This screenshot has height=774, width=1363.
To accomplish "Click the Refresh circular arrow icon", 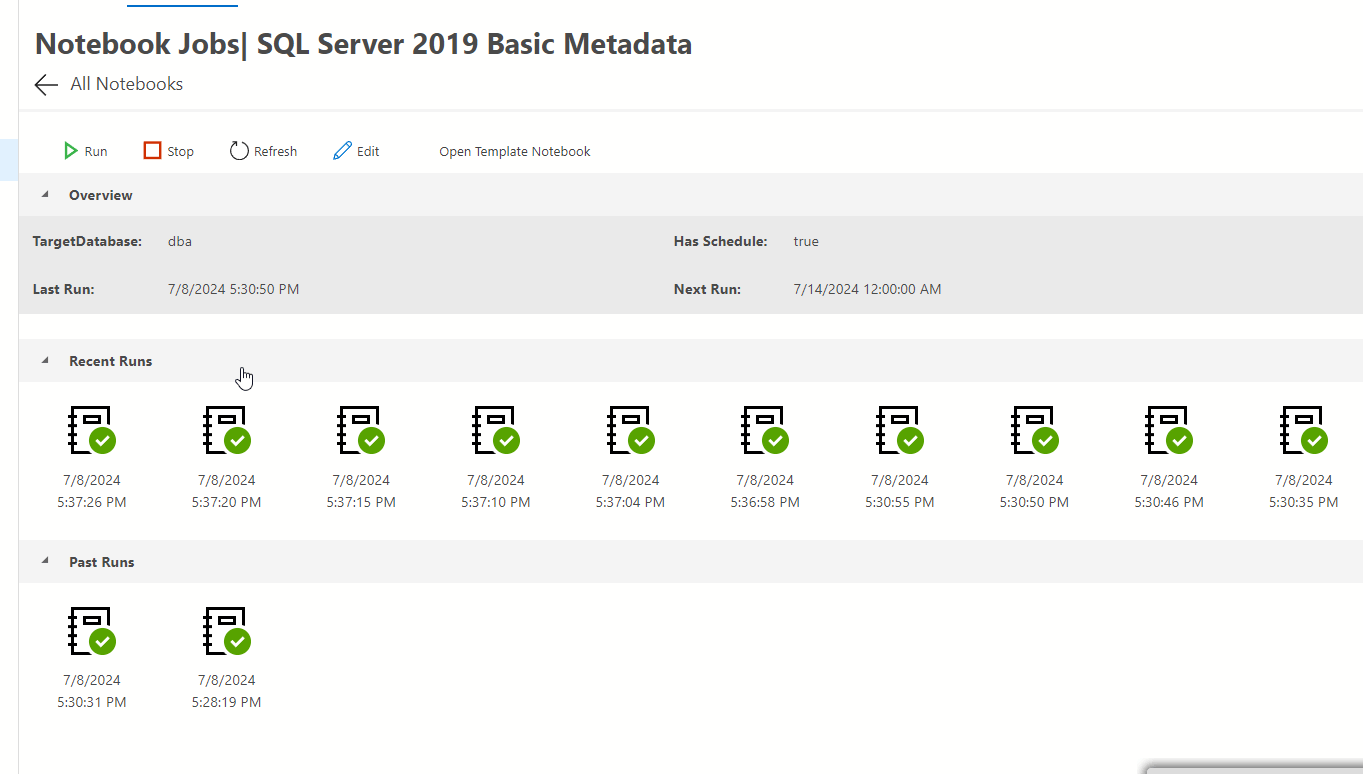I will pos(239,151).
